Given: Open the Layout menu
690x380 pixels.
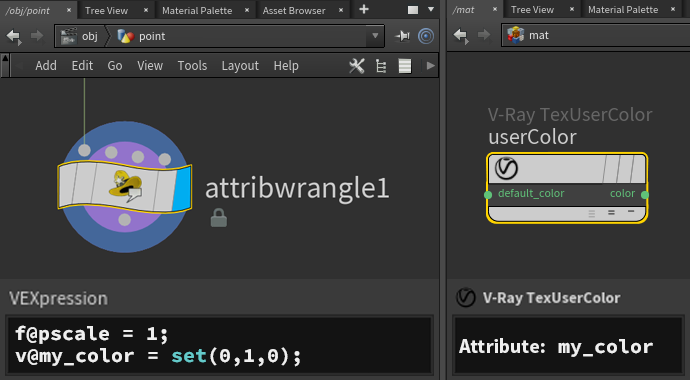Looking at the screenshot, I should 240,66.
